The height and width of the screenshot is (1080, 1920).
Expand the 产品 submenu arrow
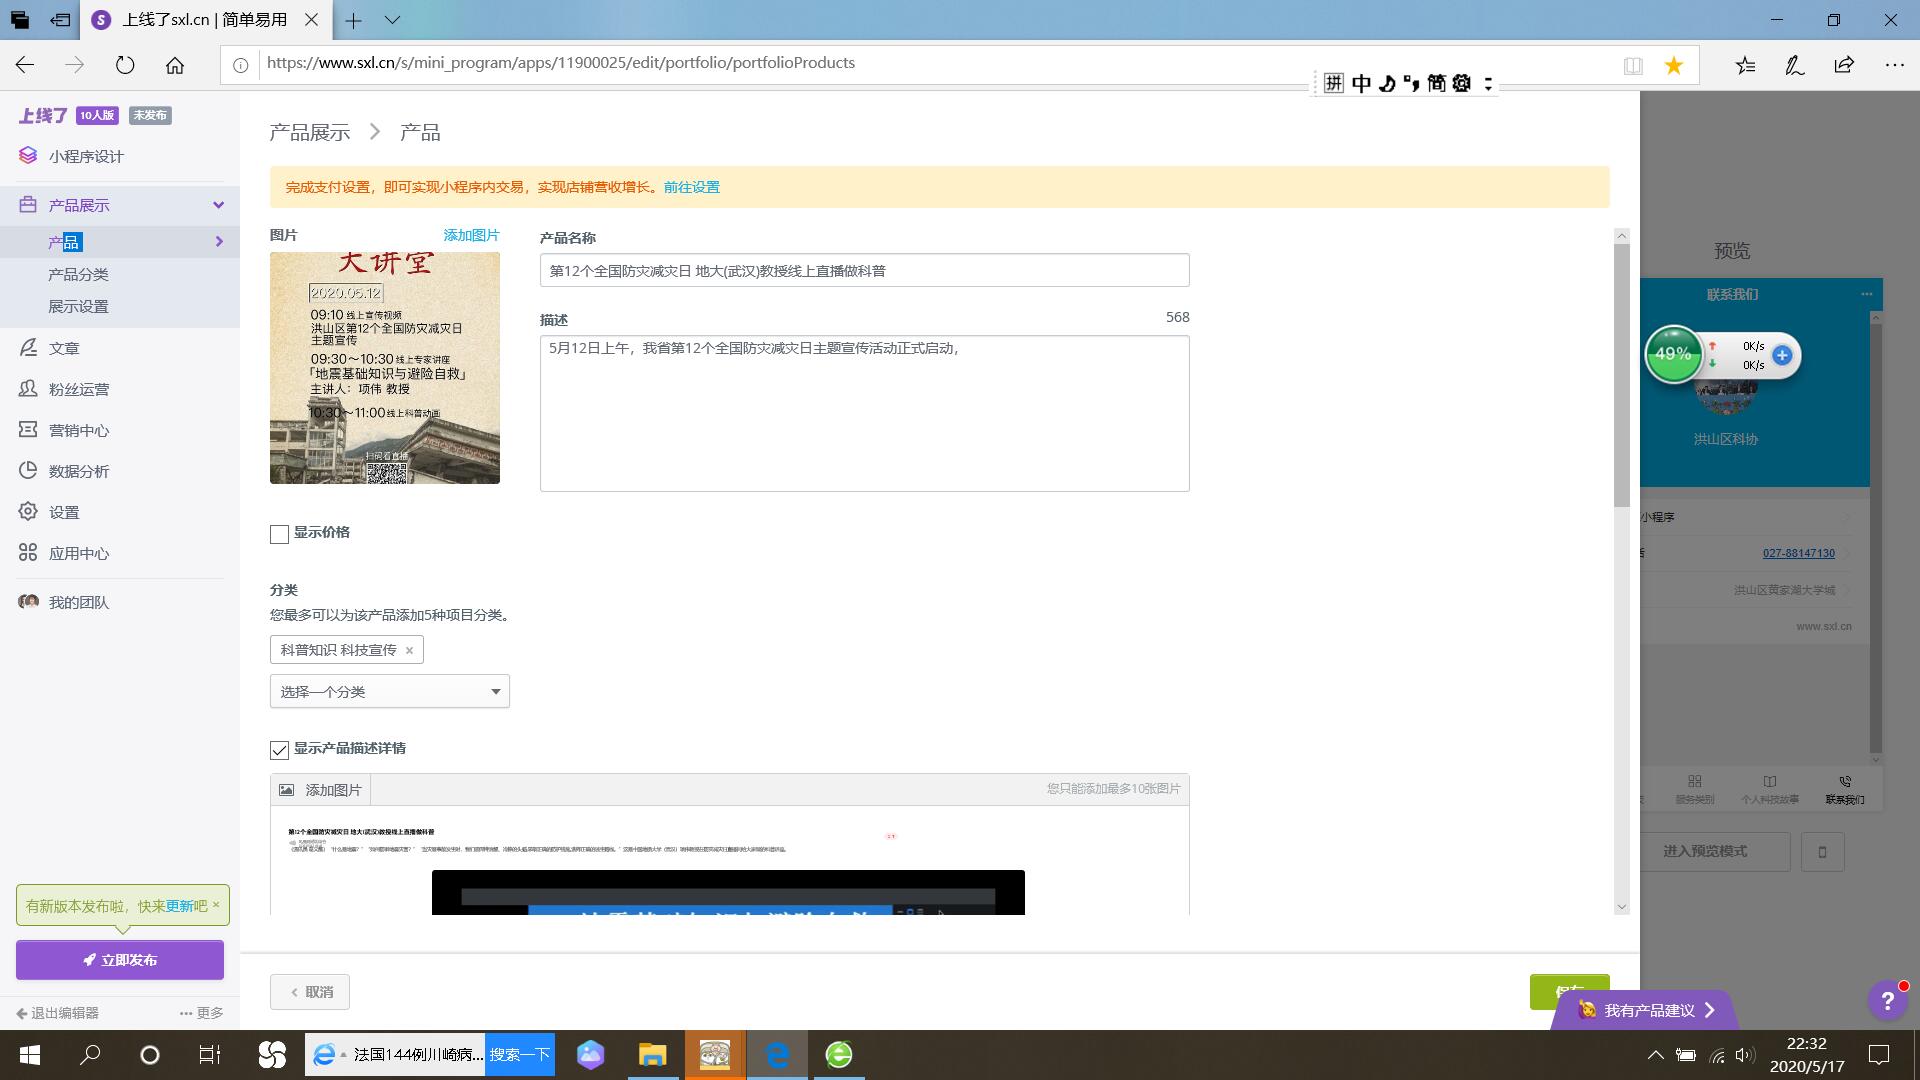pos(219,241)
